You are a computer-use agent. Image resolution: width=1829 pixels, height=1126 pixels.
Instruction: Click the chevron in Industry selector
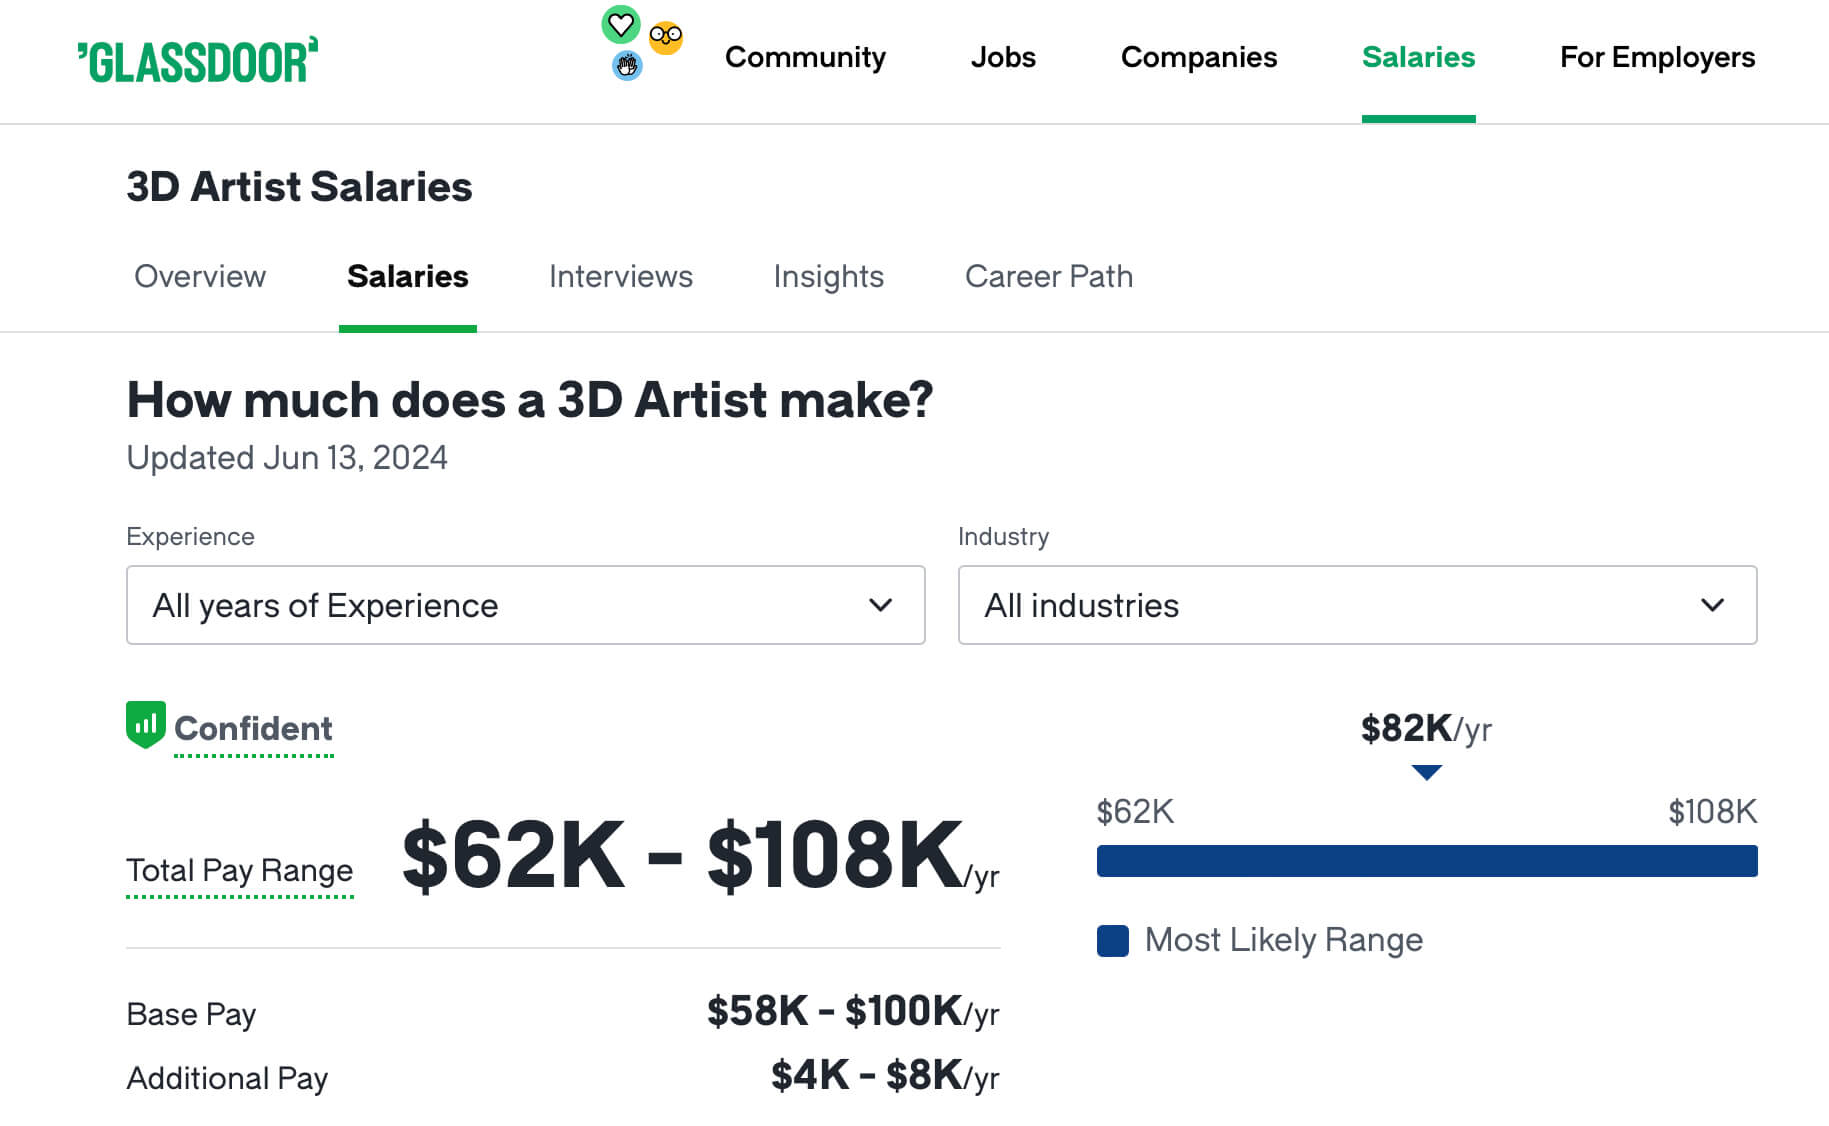point(1712,605)
